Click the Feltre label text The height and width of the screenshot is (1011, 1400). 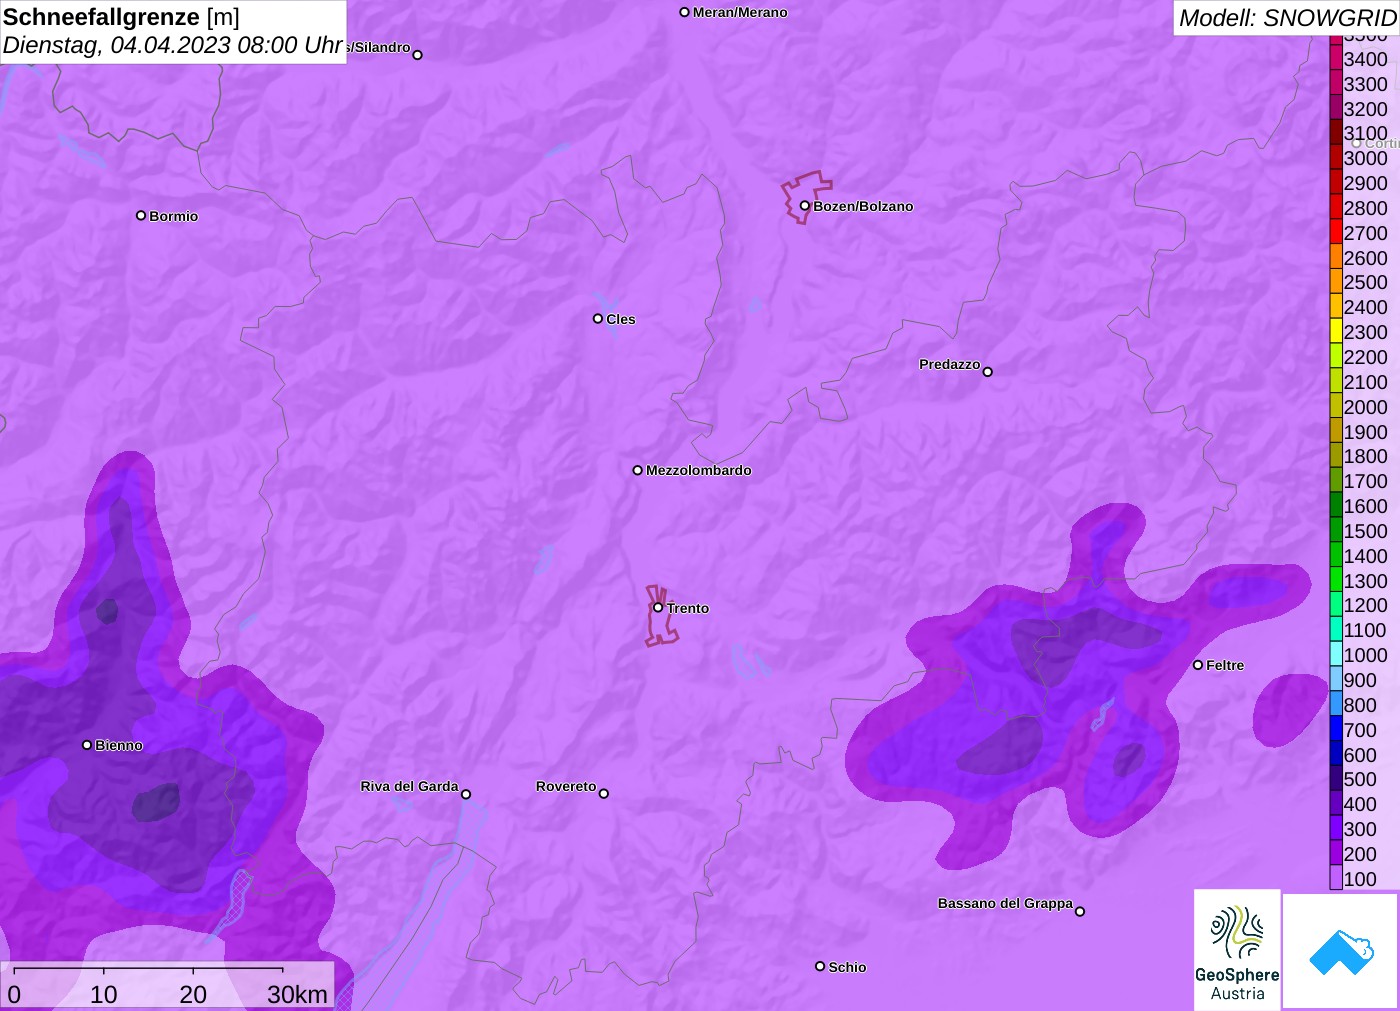(x=1225, y=665)
